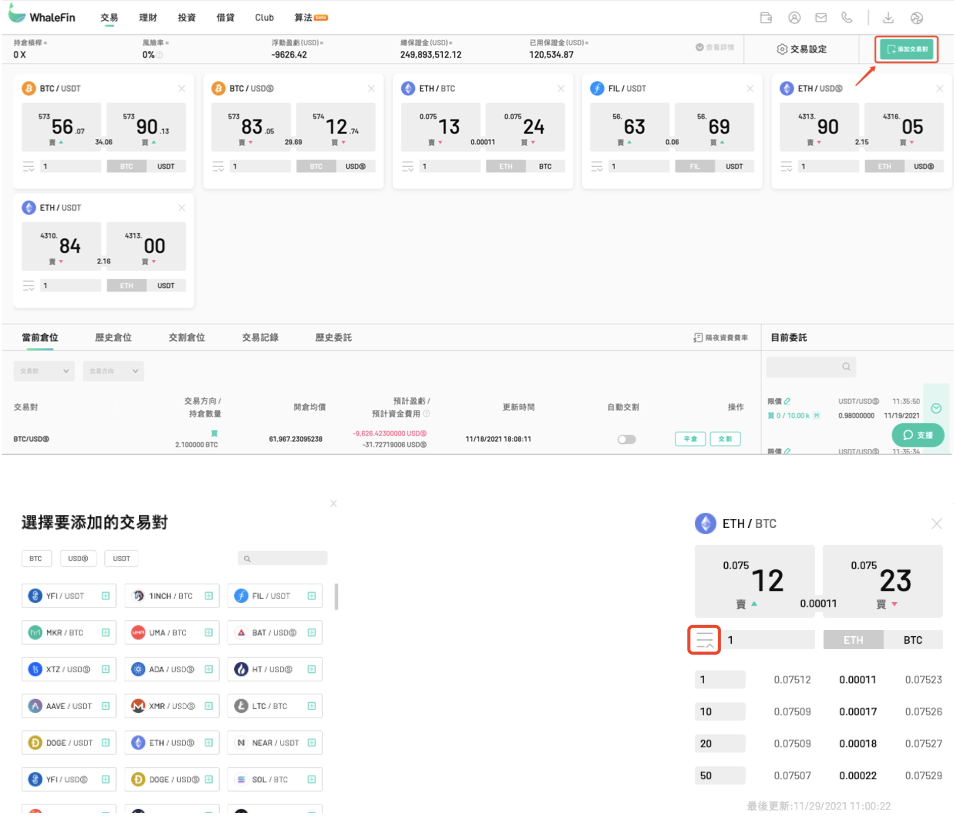Switch to the 歷史倉位 tab
The height and width of the screenshot is (821, 954).
(113, 338)
